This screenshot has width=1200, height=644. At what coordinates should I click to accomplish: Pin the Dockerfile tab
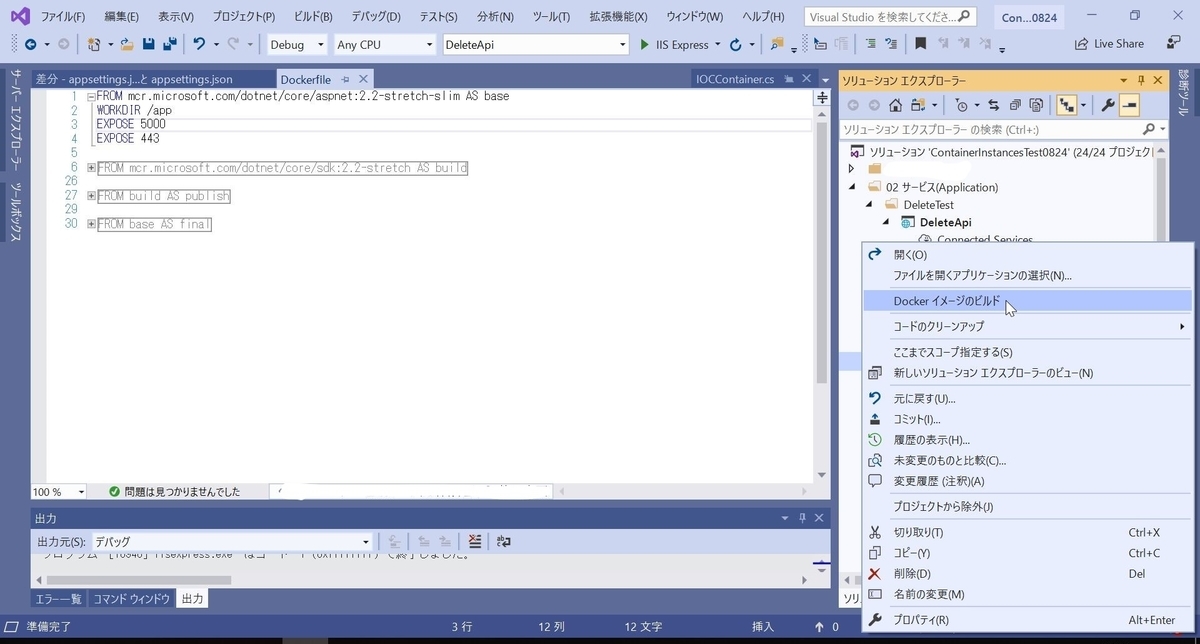tap(346, 79)
